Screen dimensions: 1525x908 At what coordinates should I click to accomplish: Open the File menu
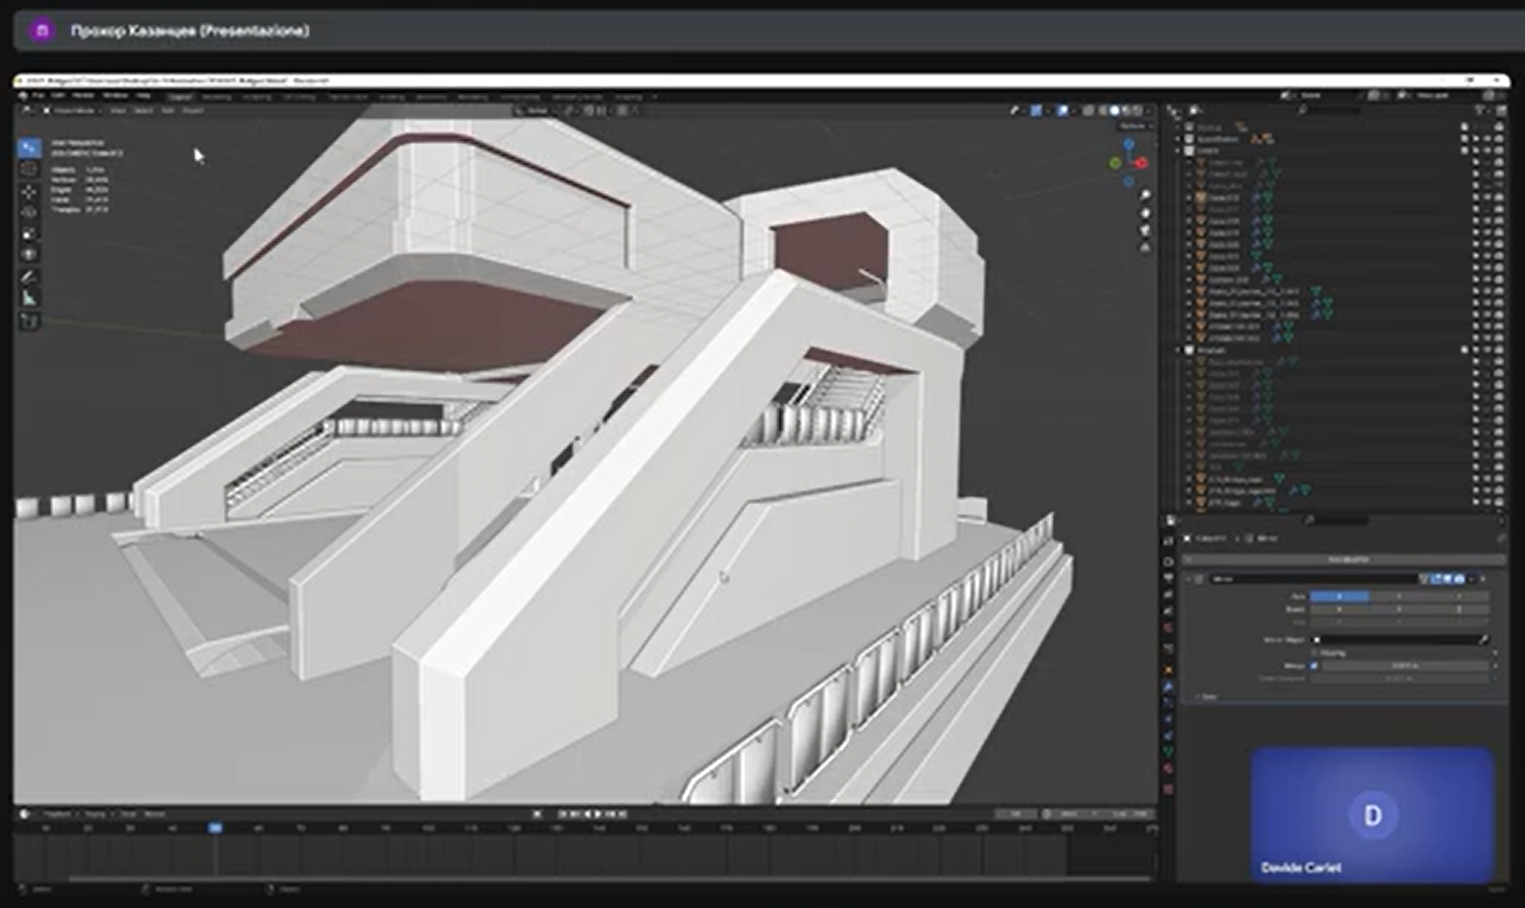pos(39,96)
